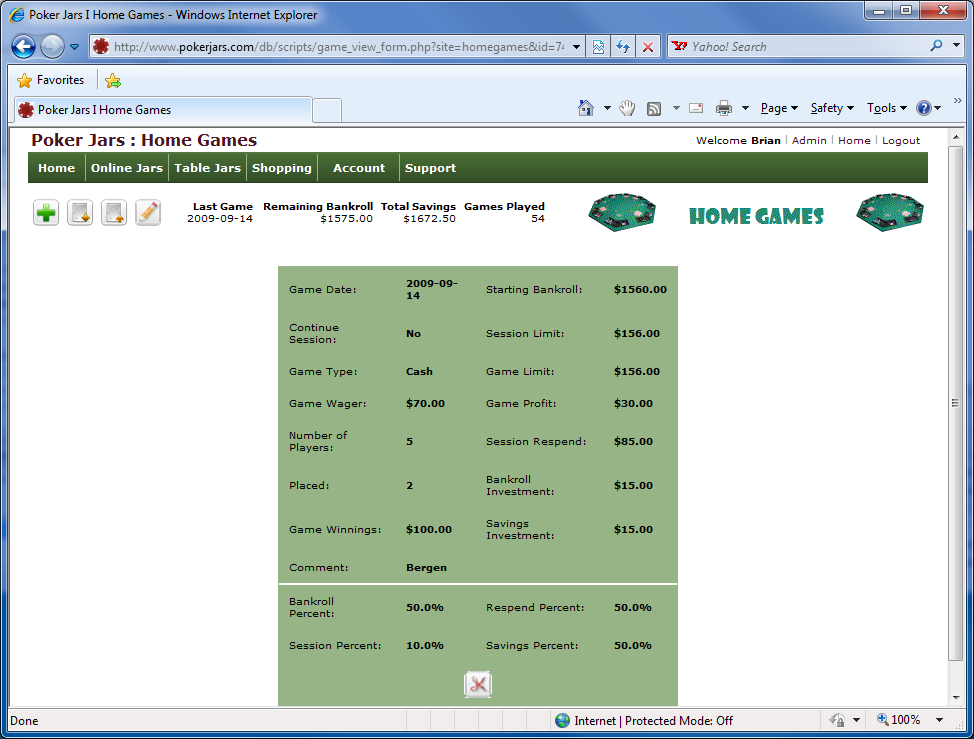The image size is (974, 739).
Task: Open the Home icon dropdown arrow
Action: [x=607, y=108]
